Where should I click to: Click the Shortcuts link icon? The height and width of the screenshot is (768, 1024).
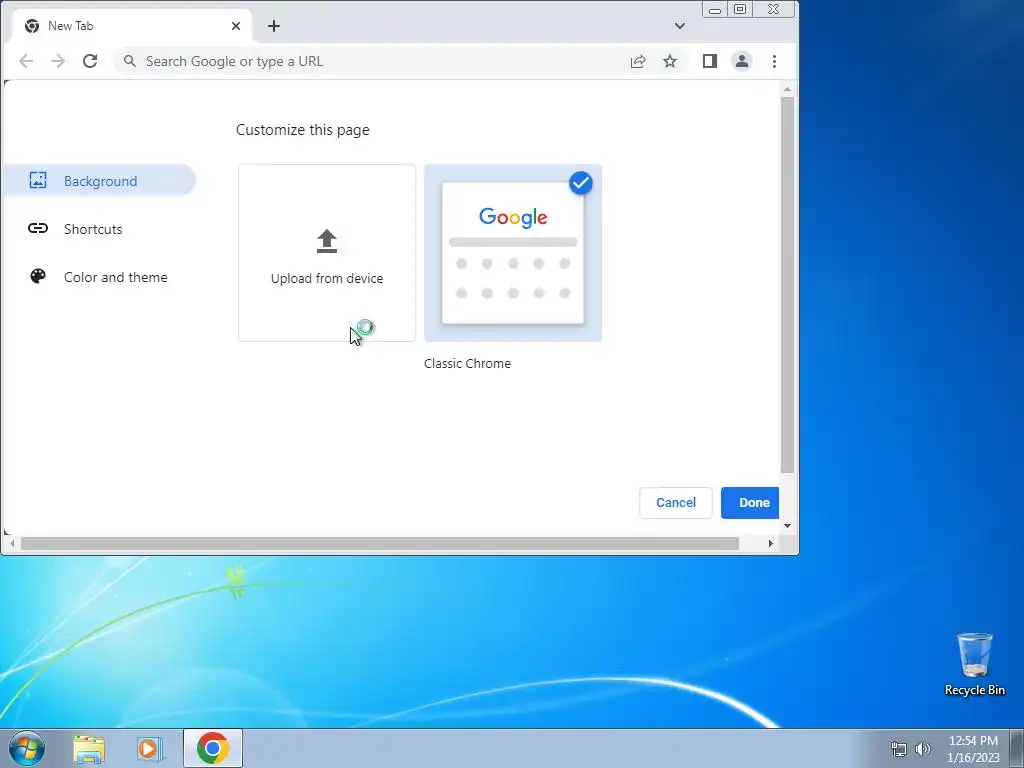[x=38, y=228]
